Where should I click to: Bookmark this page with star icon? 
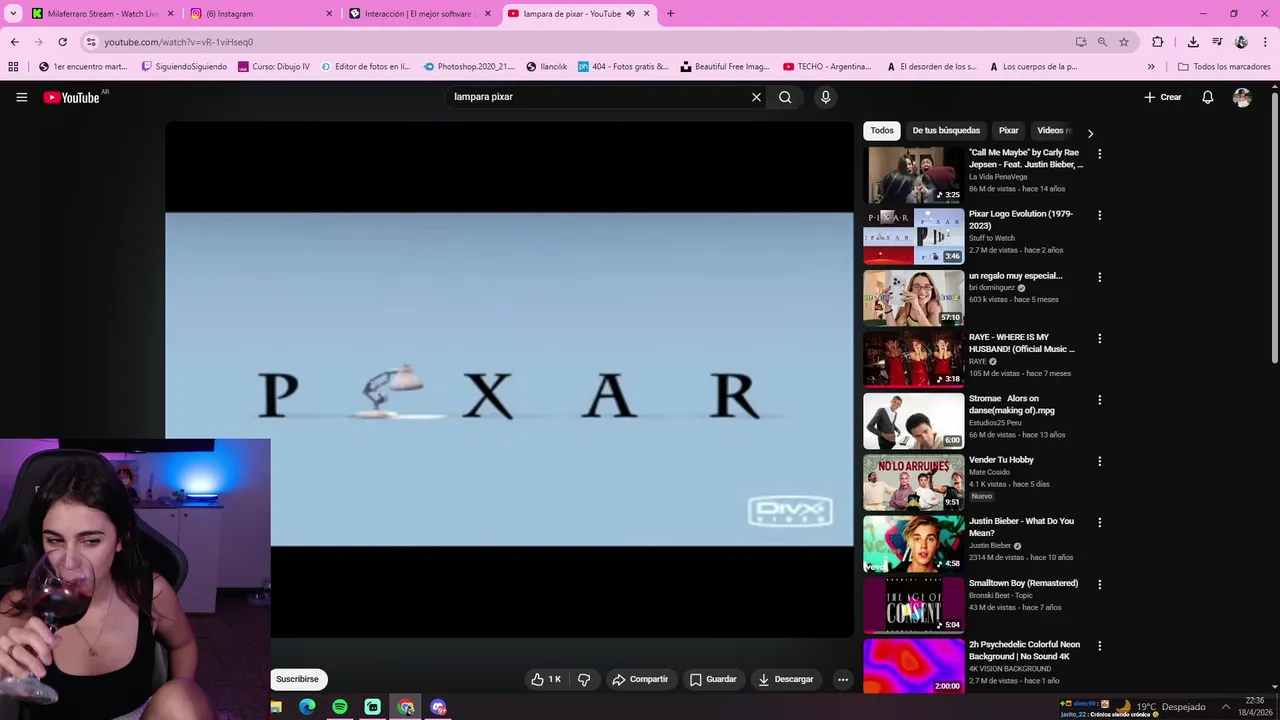(1124, 42)
